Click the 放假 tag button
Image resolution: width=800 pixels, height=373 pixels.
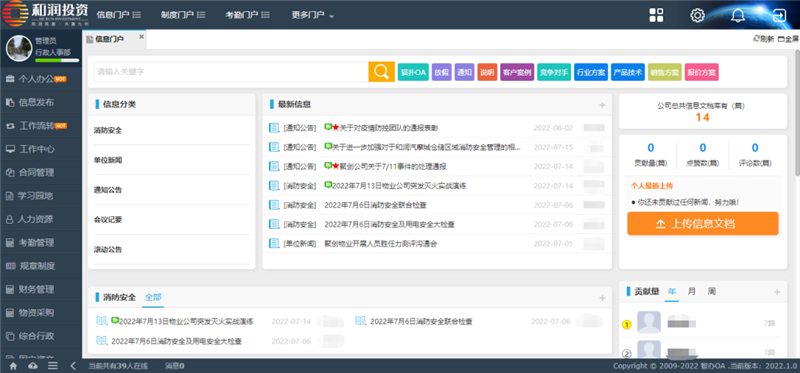click(441, 72)
